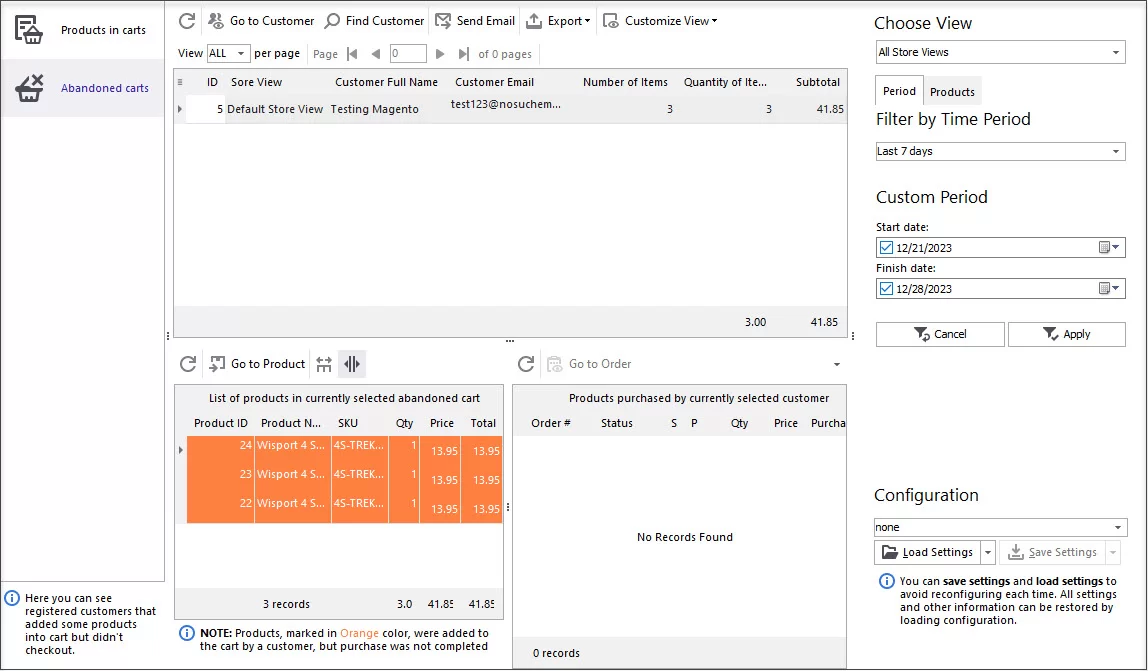This screenshot has width=1148, height=671.
Task: Sort by the Number of Items column
Action: click(625, 82)
